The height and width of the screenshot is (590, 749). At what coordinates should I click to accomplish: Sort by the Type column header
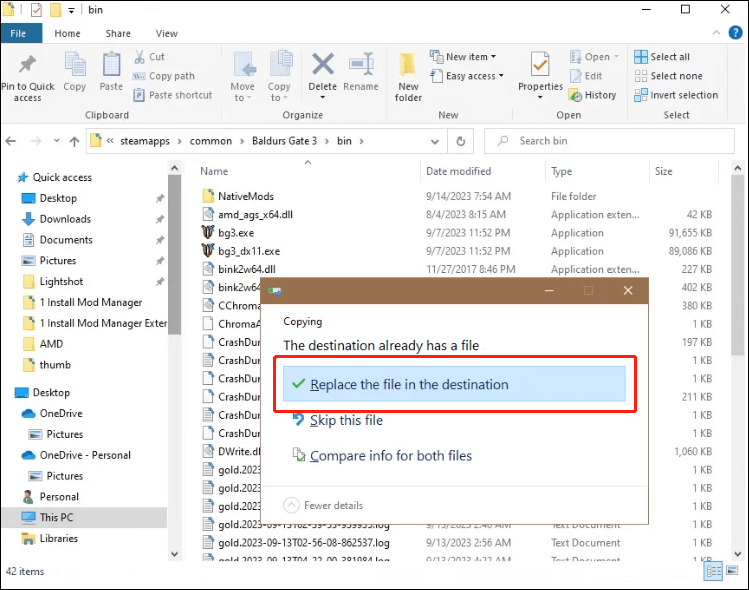pos(561,172)
